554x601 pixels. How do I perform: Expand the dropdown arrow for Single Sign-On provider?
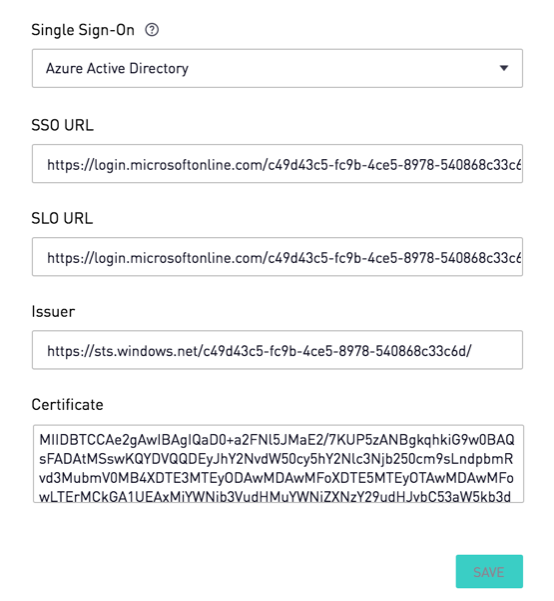click(504, 68)
